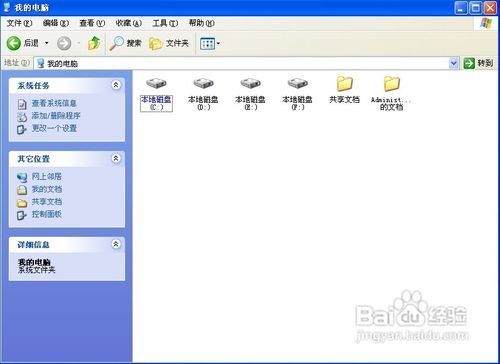Click inside the address bar field
This screenshot has height=364, width=500.
pos(246,63)
